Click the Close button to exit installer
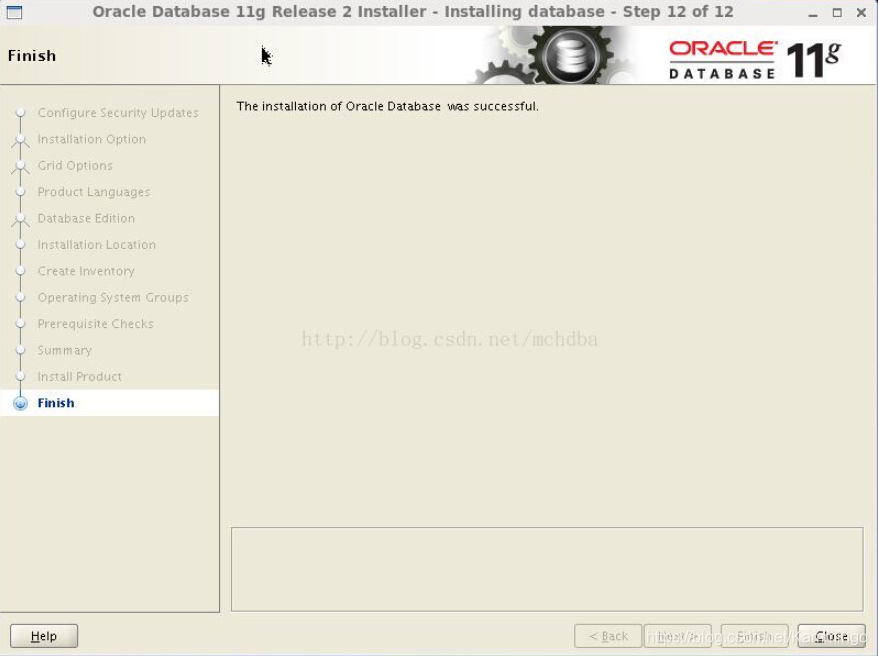 click(x=831, y=636)
